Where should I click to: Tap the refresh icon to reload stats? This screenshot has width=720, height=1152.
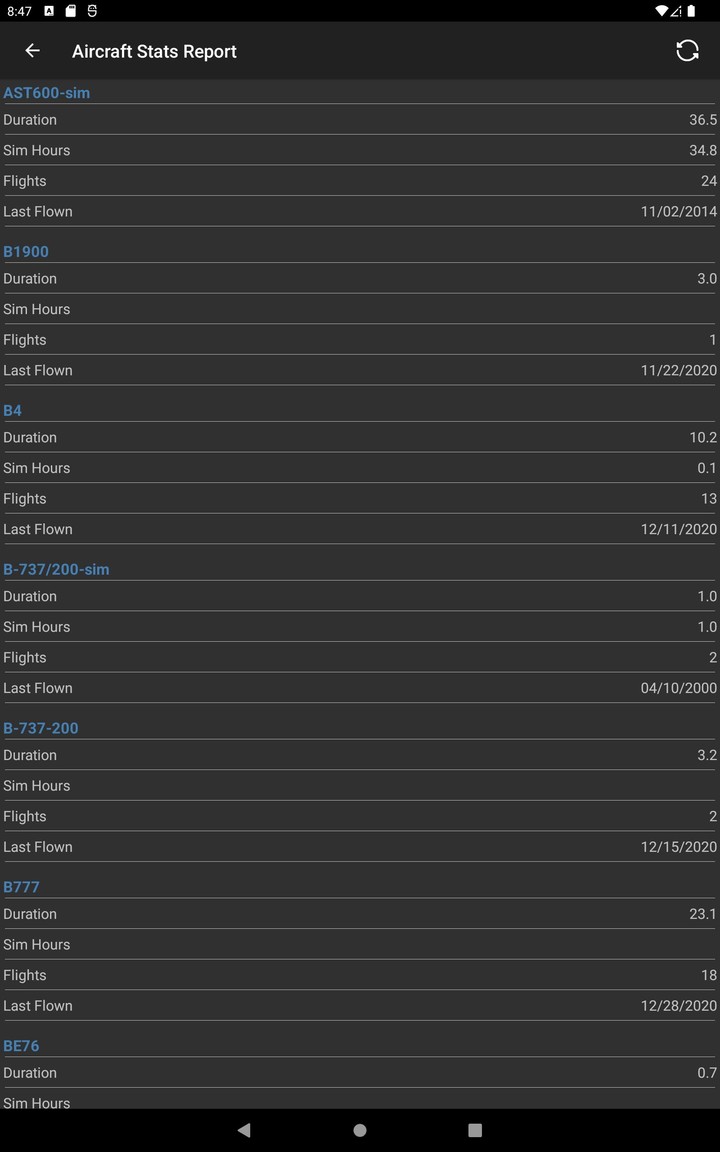[687, 50]
